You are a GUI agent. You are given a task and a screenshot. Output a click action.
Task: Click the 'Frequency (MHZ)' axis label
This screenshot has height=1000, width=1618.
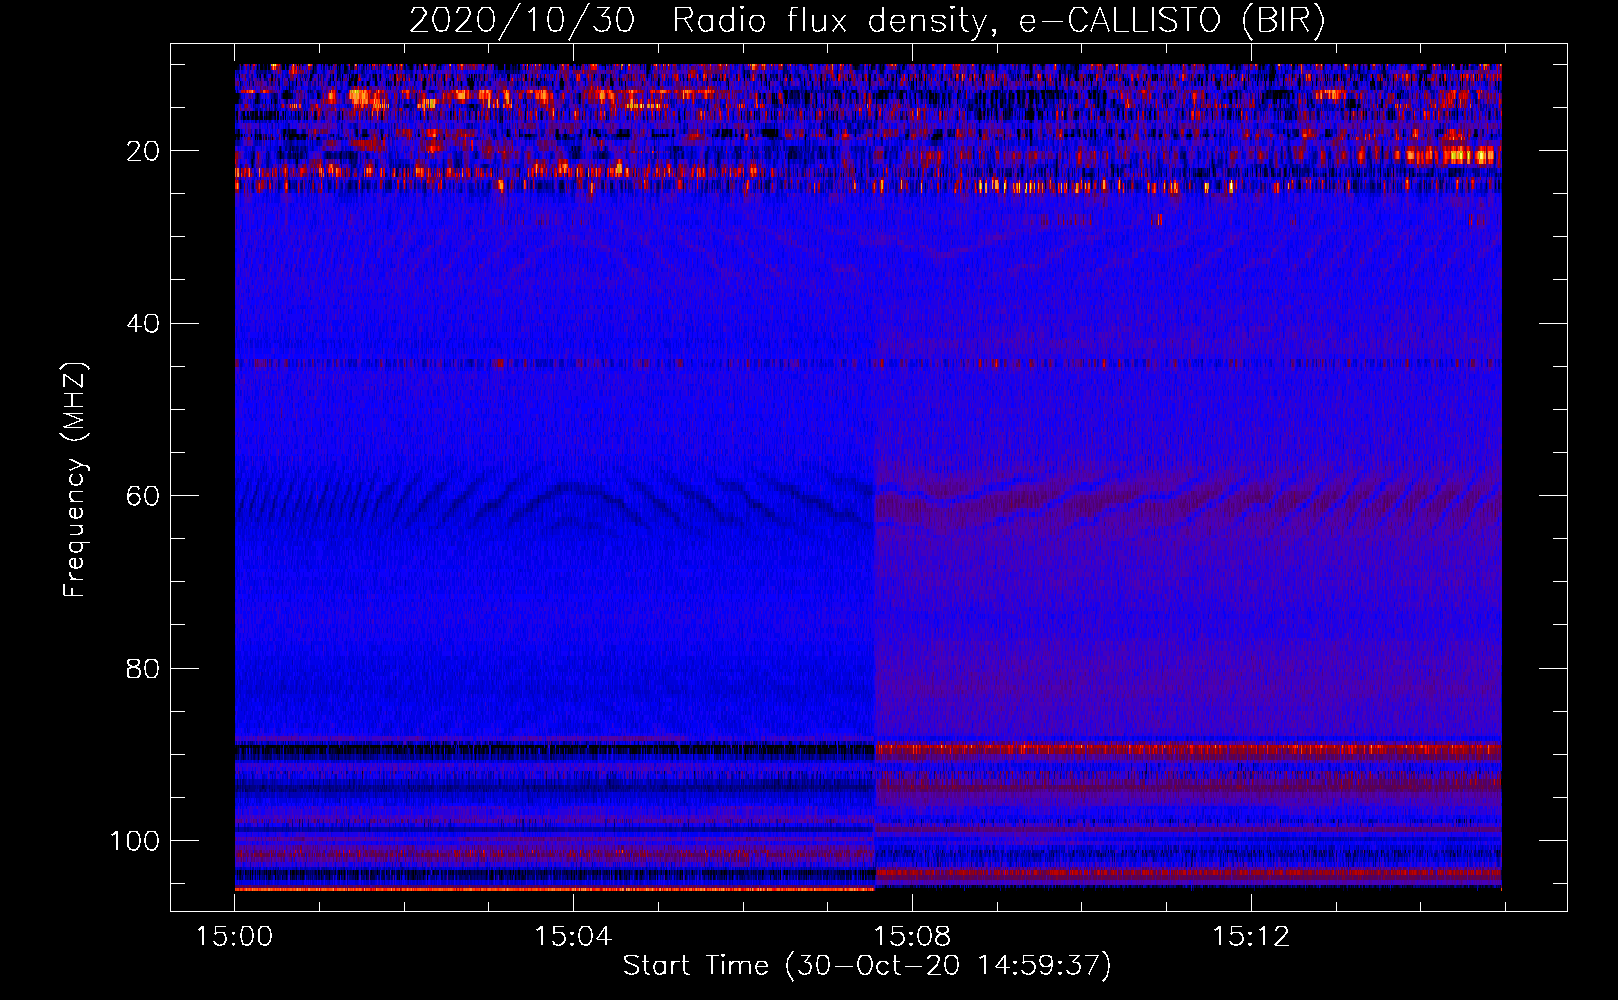point(75,479)
